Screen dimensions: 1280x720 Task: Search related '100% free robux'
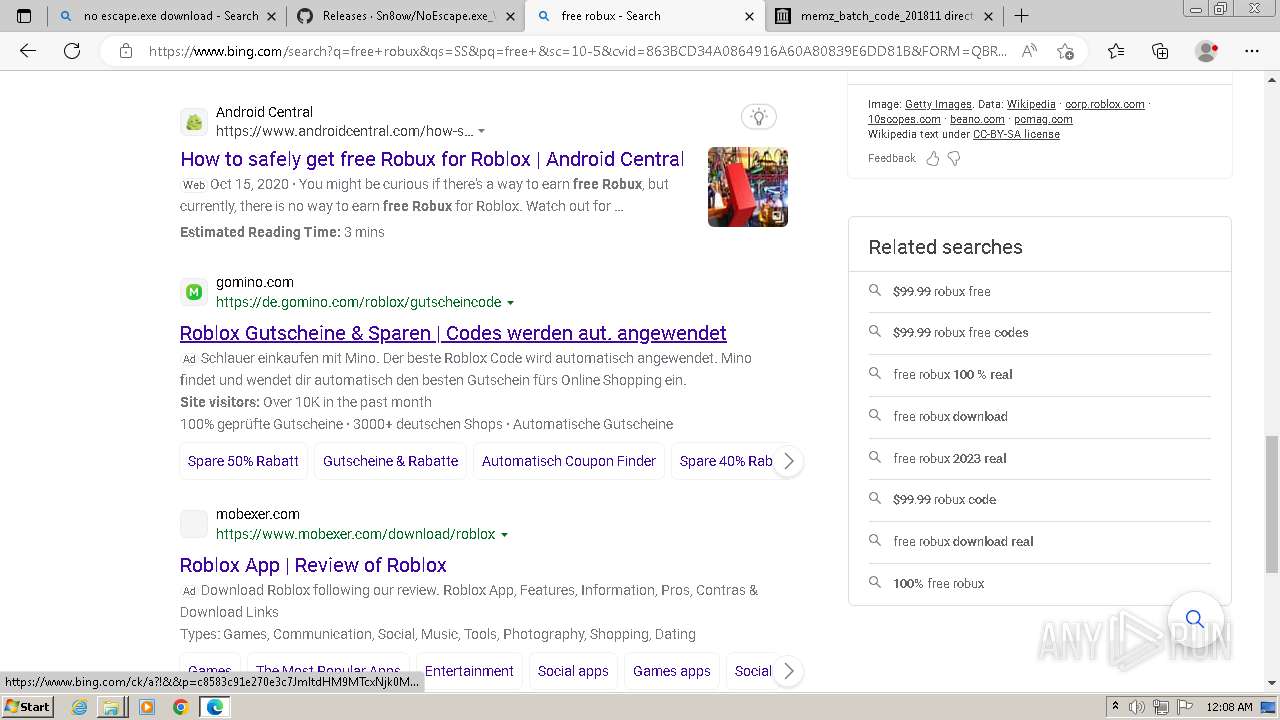click(1040, 583)
